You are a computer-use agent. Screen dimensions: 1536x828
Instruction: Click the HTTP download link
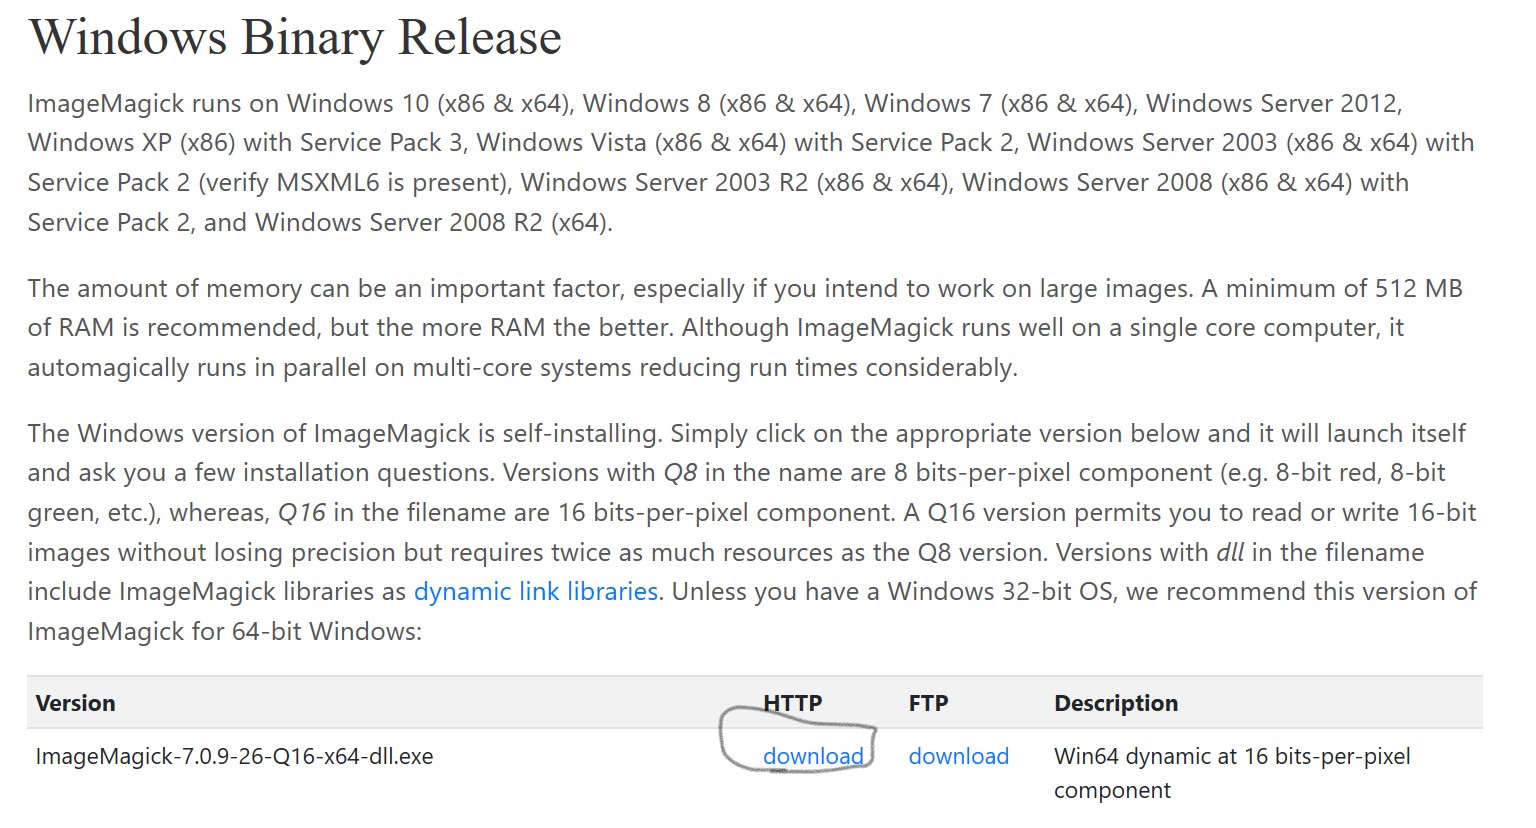click(x=813, y=757)
